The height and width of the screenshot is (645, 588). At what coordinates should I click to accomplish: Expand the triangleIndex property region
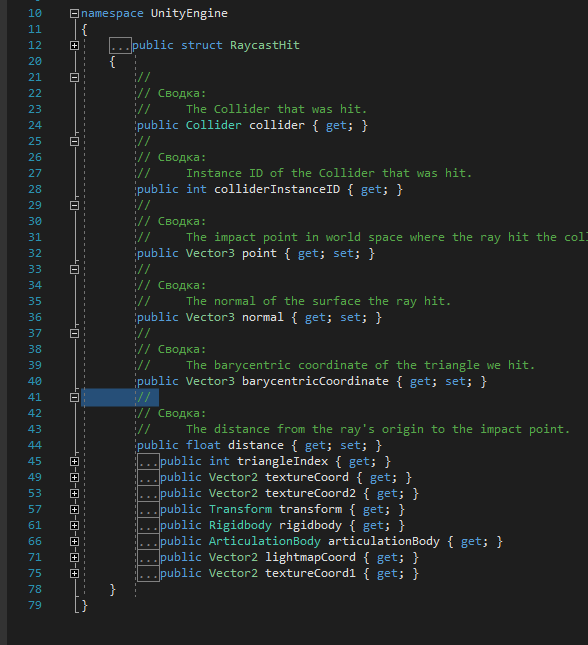click(x=74, y=462)
